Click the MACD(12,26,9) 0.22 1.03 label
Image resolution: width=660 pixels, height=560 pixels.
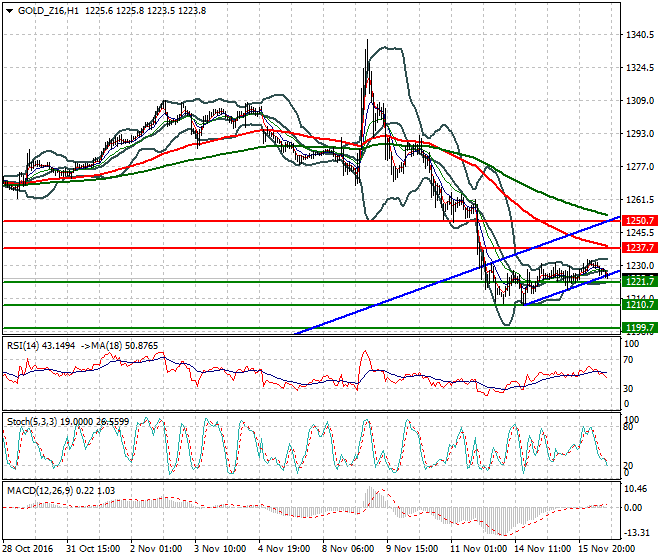(x=61, y=491)
